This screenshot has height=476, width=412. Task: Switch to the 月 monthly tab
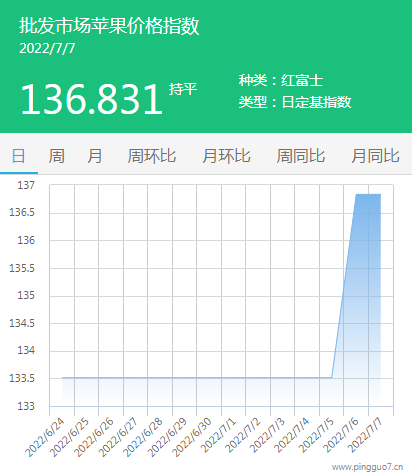[95, 156]
